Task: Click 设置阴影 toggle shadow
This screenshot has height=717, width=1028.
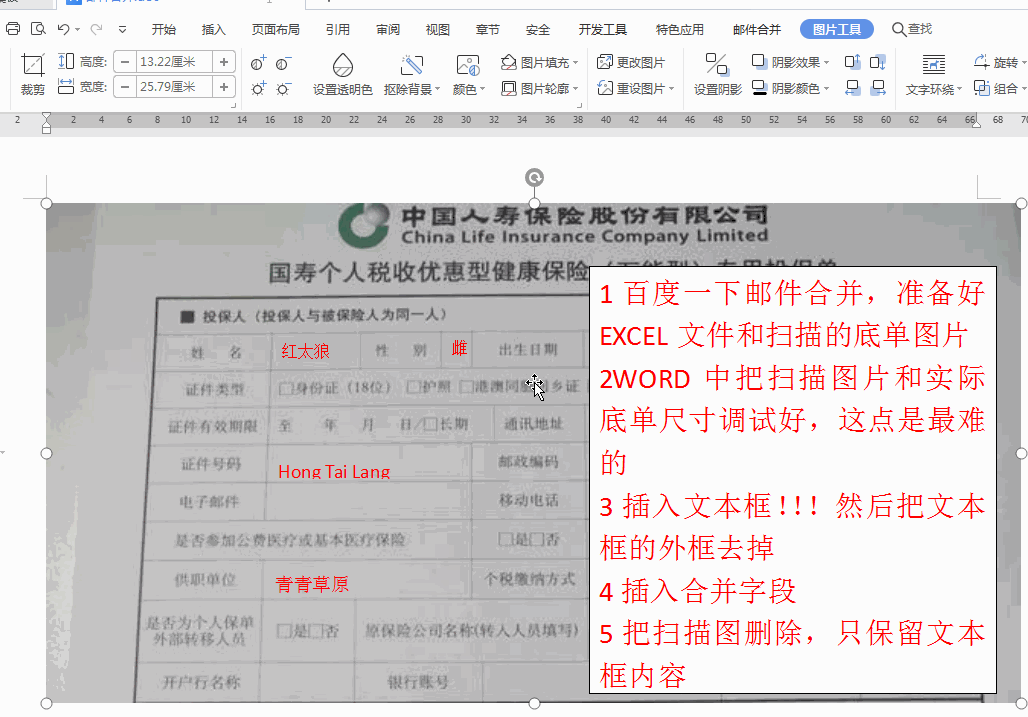Action: point(718,75)
